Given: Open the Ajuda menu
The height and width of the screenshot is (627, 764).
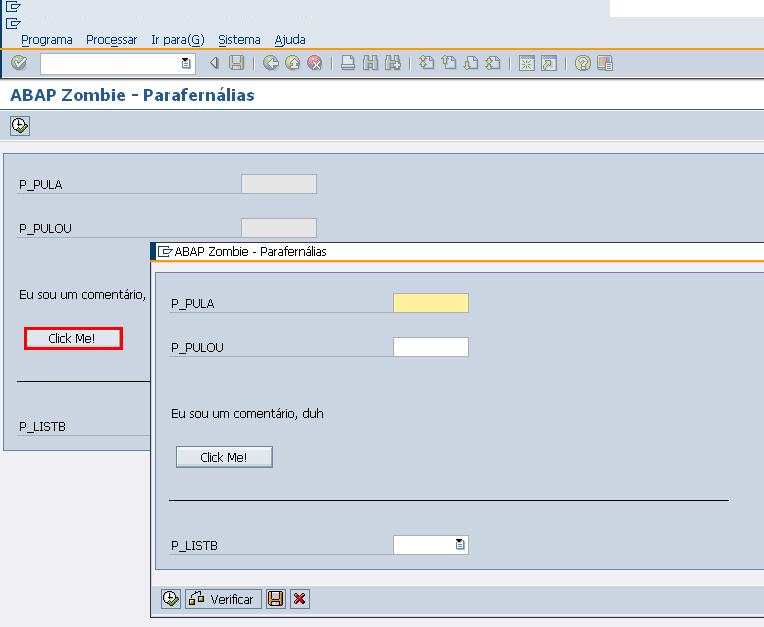Looking at the screenshot, I should point(290,40).
